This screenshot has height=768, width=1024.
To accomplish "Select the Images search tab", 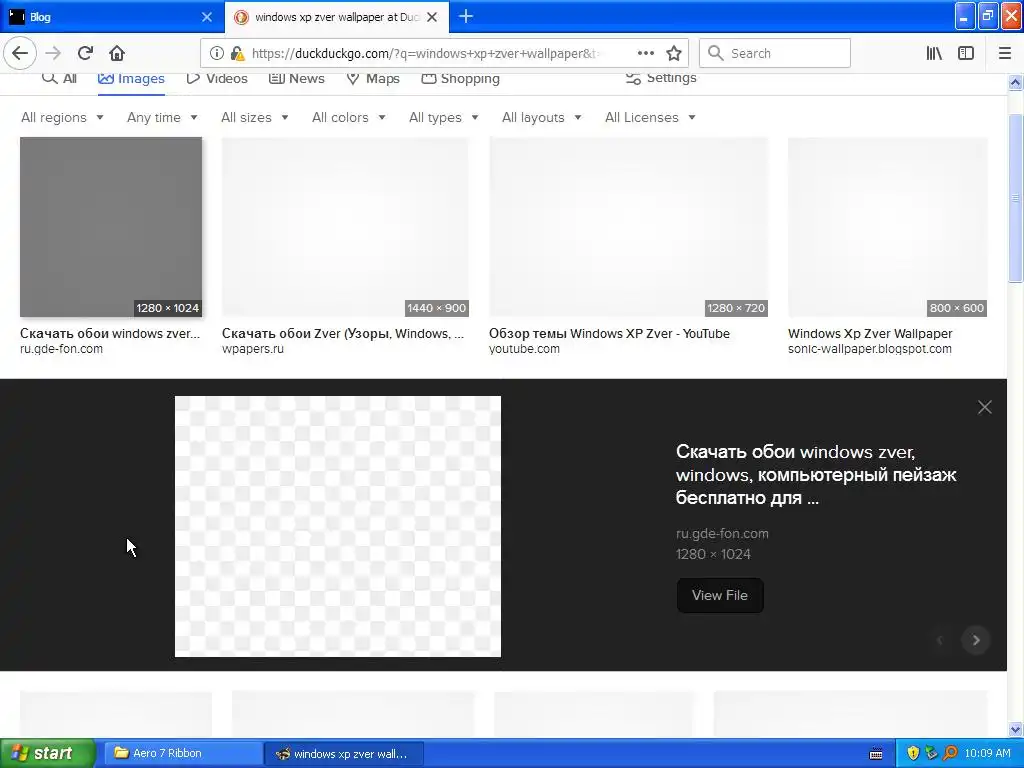I will pyautogui.click(x=131, y=78).
